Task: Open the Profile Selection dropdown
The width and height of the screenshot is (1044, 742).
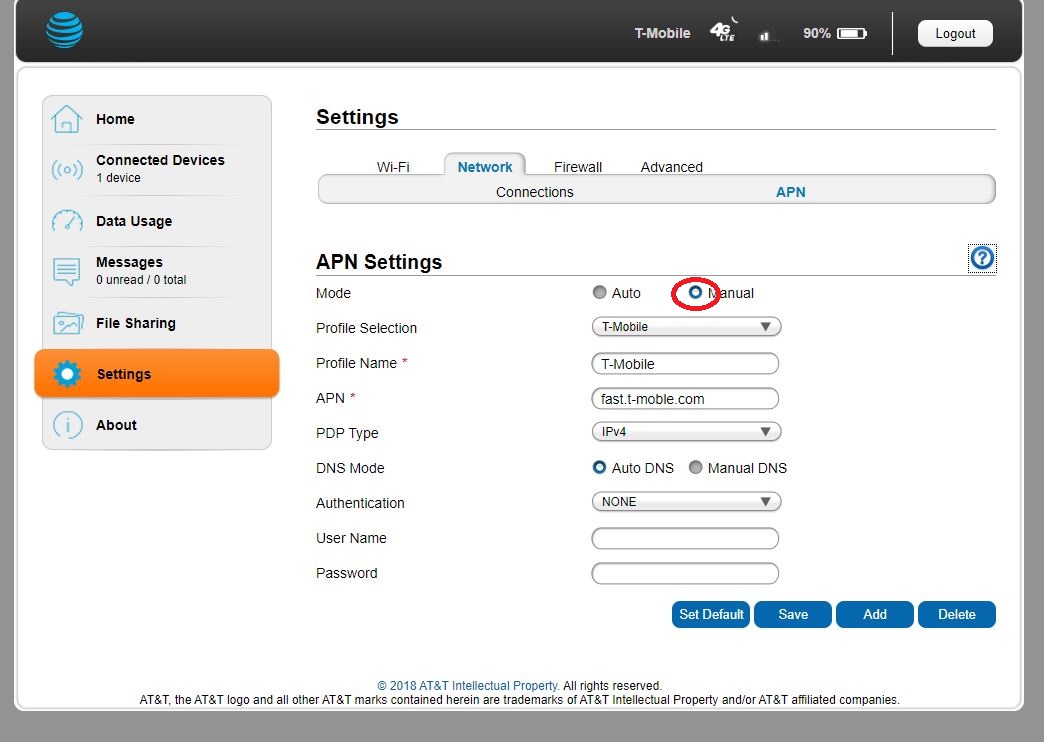Action: (686, 326)
